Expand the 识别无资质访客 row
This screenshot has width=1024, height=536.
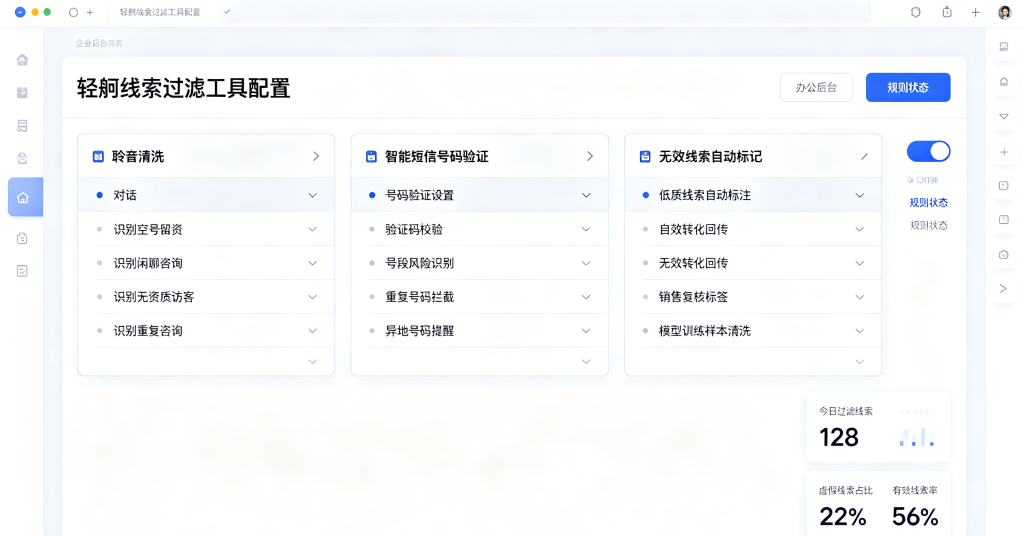click(312, 297)
